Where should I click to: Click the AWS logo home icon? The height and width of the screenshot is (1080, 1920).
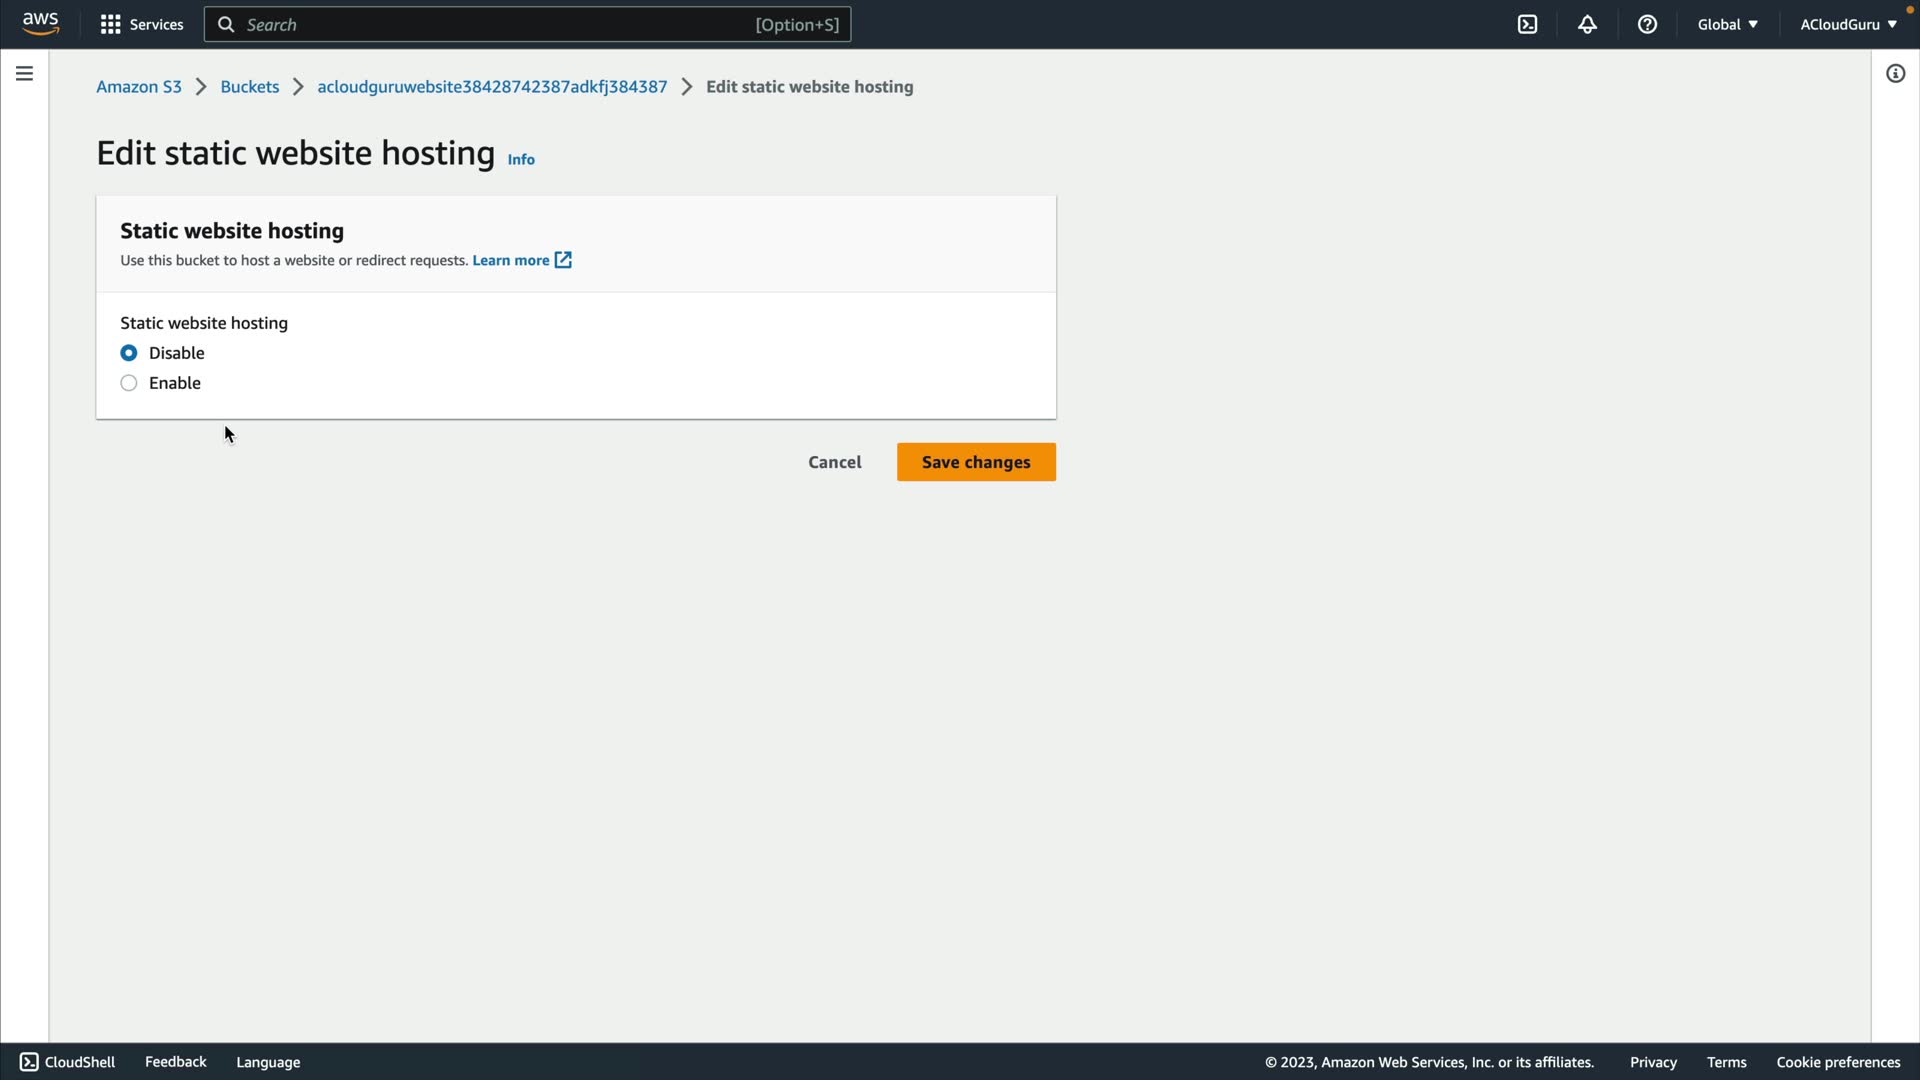point(40,24)
